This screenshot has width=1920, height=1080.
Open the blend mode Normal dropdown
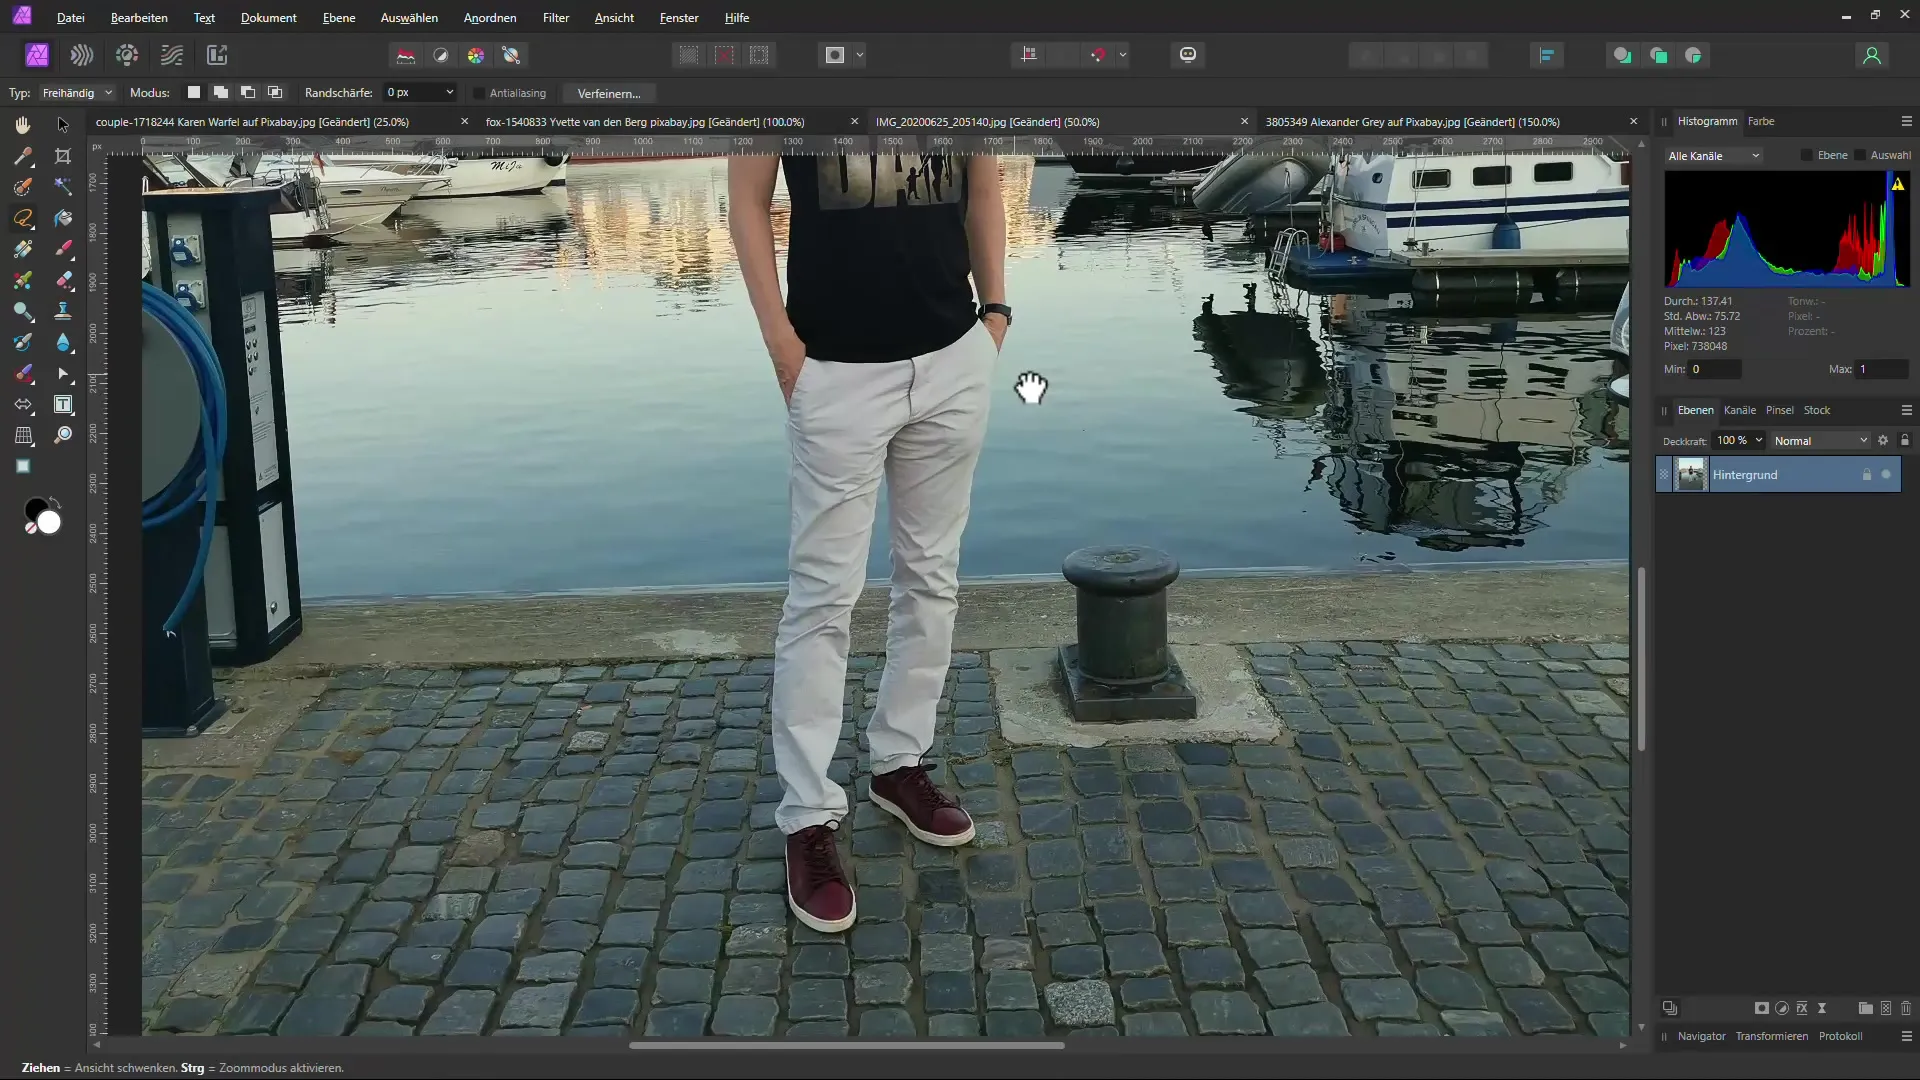1820,441
